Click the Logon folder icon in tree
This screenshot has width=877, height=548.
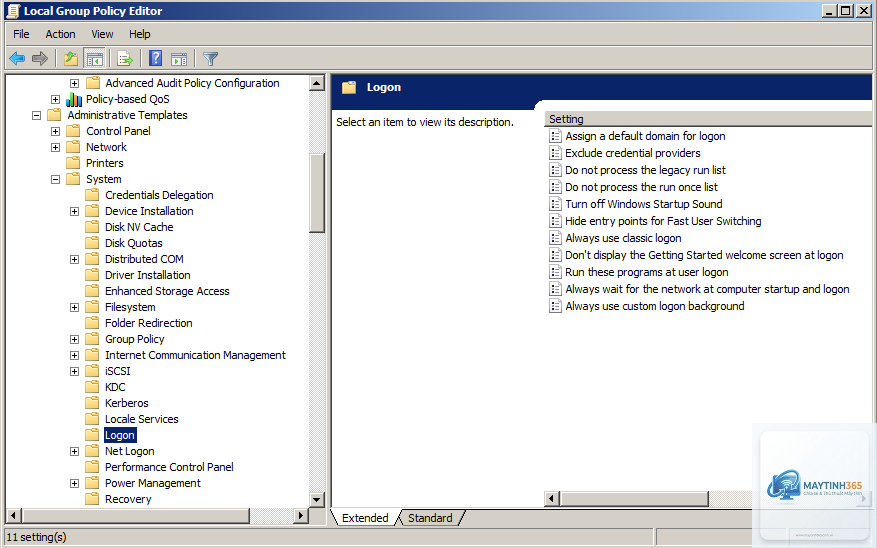pos(92,435)
